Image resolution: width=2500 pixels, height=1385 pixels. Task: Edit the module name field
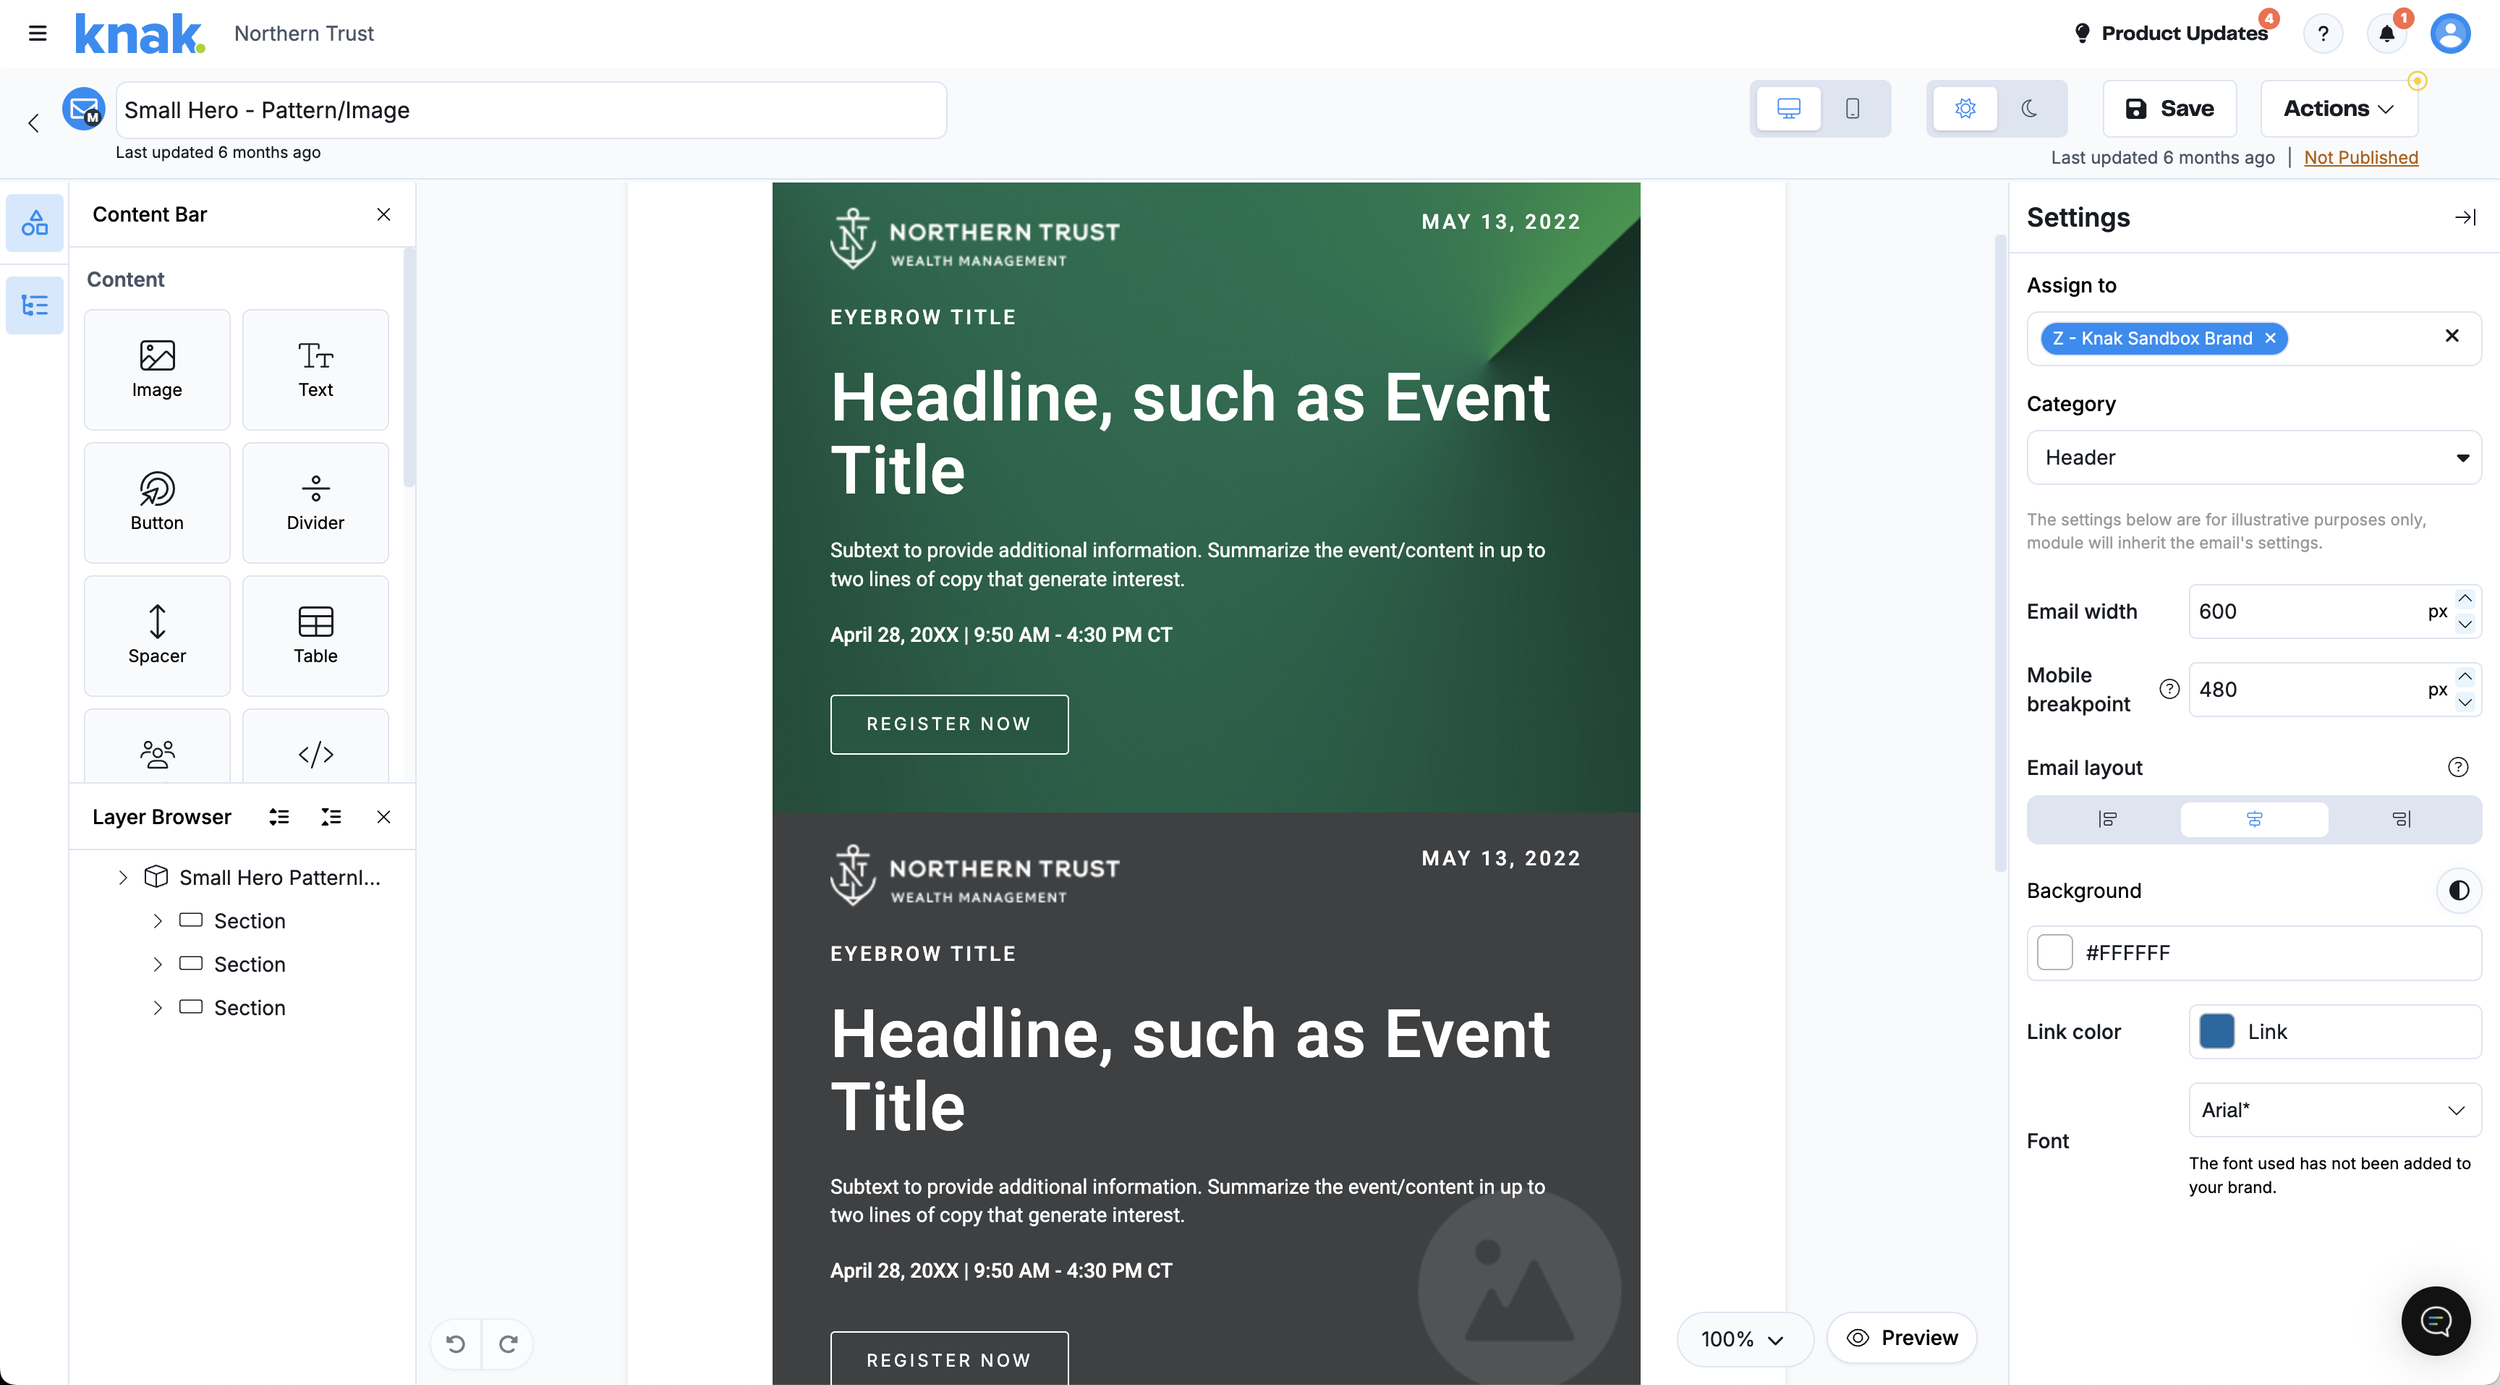click(x=531, y=110)
